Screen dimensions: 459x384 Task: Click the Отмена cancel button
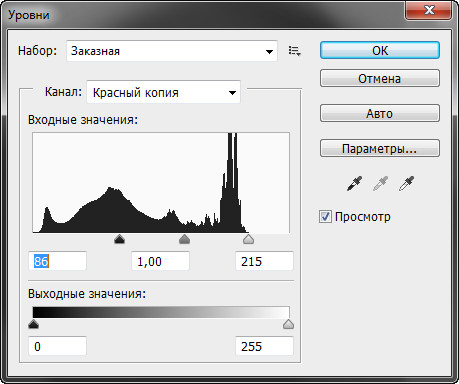click(x=380, y=78)
